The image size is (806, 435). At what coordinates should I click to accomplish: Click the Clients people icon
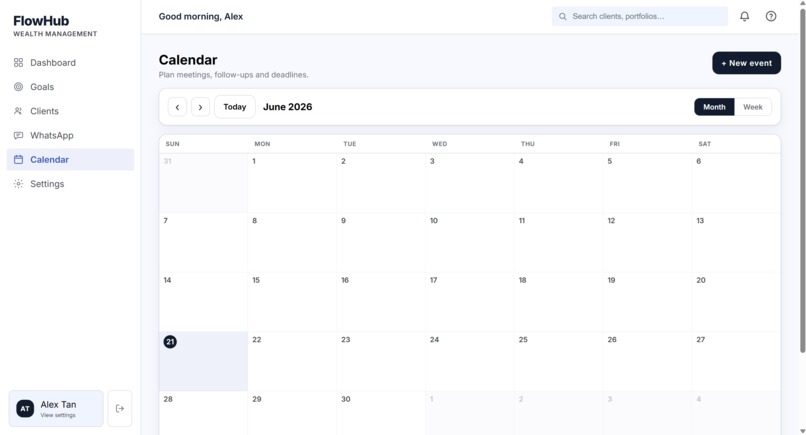tap(19, 111)
